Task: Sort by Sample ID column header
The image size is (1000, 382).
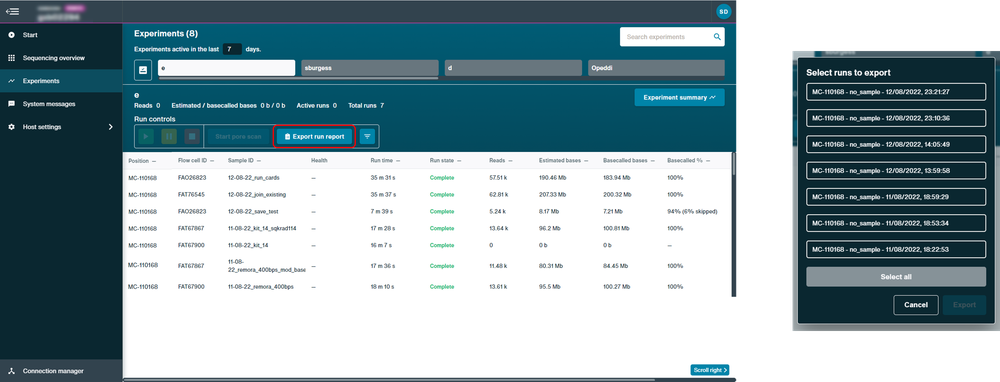Action: pos(244,161)
